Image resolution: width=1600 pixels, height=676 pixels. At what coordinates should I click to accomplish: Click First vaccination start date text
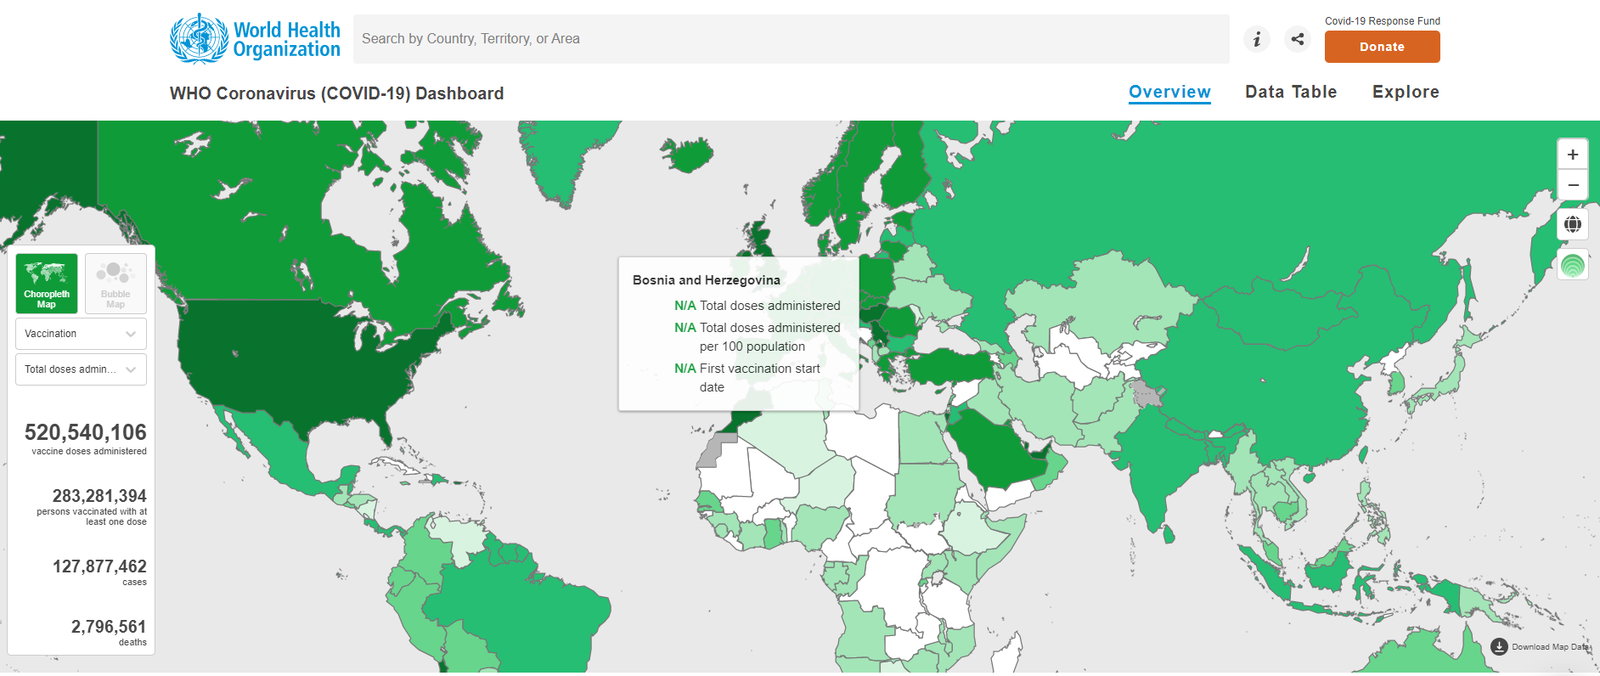tap(760, 378)
